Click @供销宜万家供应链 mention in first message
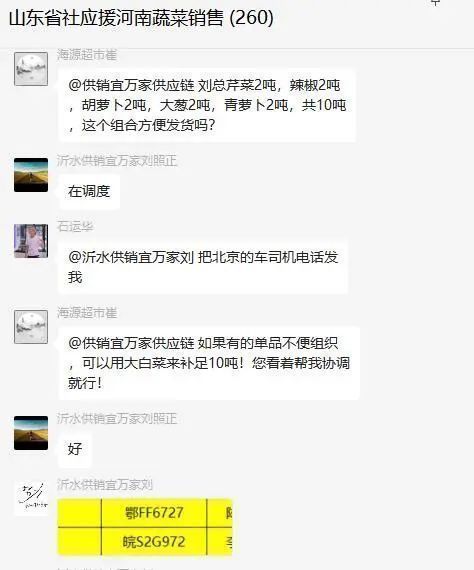The height and width of the screenshot is (570, 474). pyautogui.click(x=131, y=85)
